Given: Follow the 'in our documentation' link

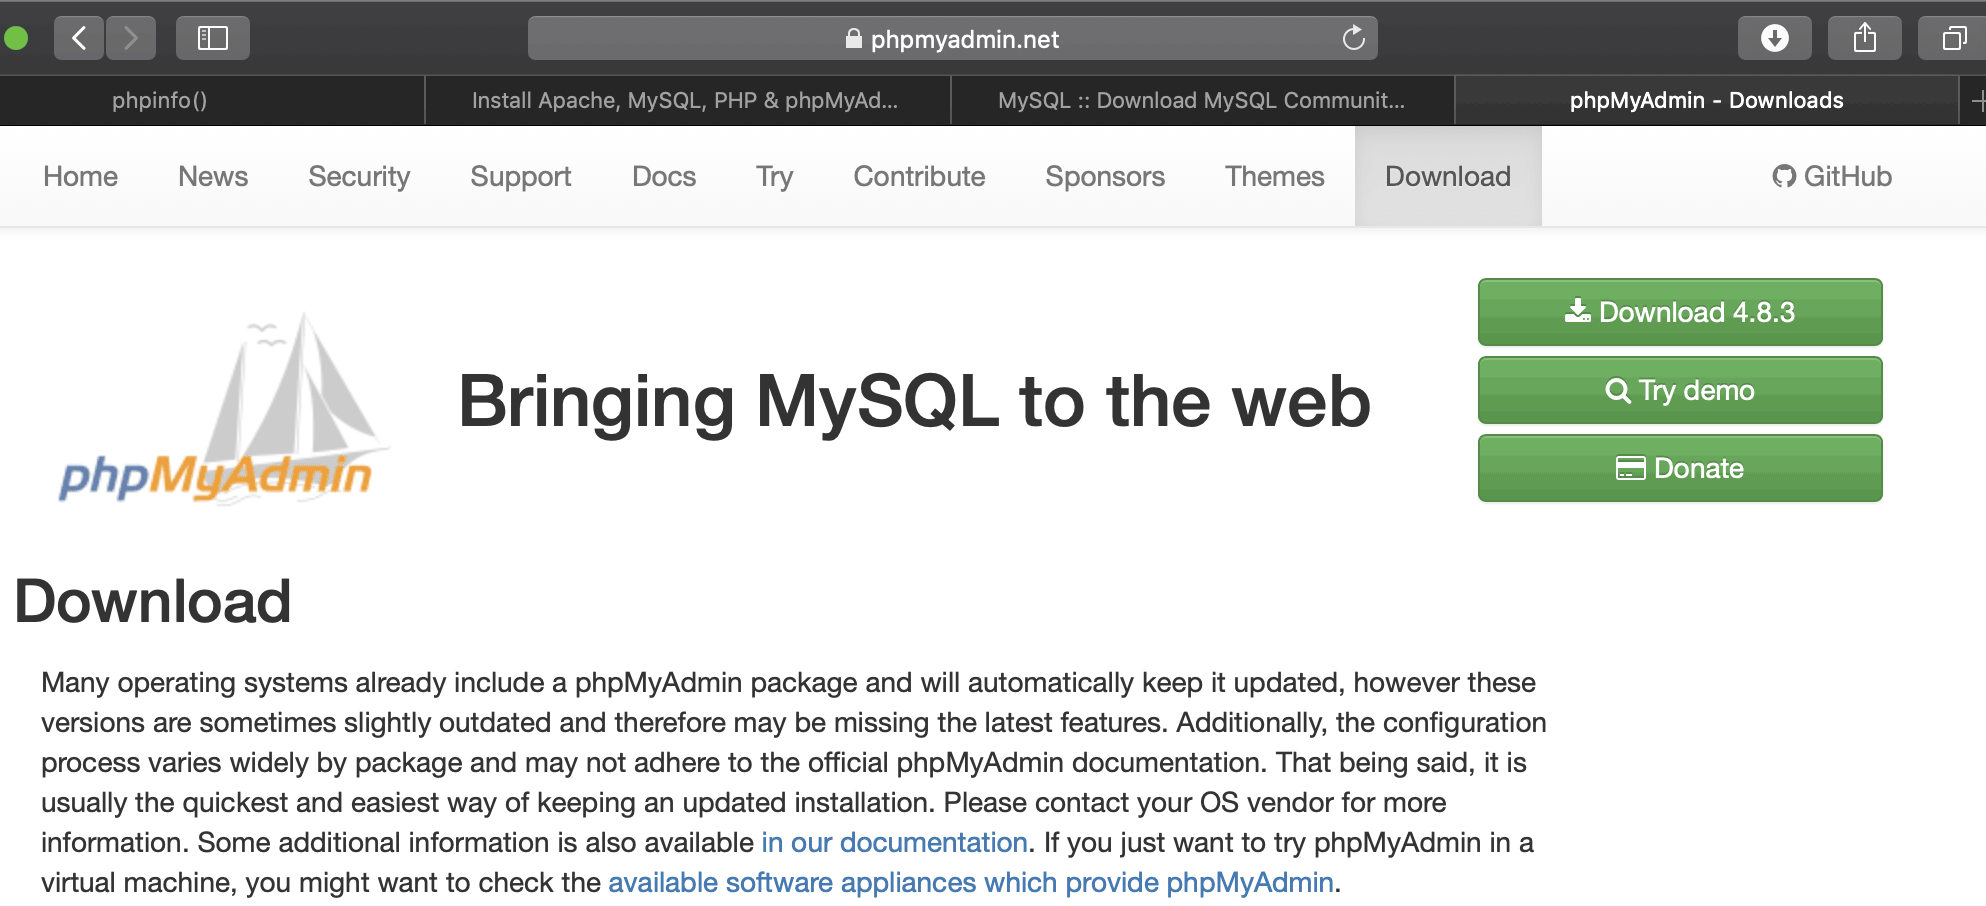Looking at the screenshot, I should click(895, 842).
